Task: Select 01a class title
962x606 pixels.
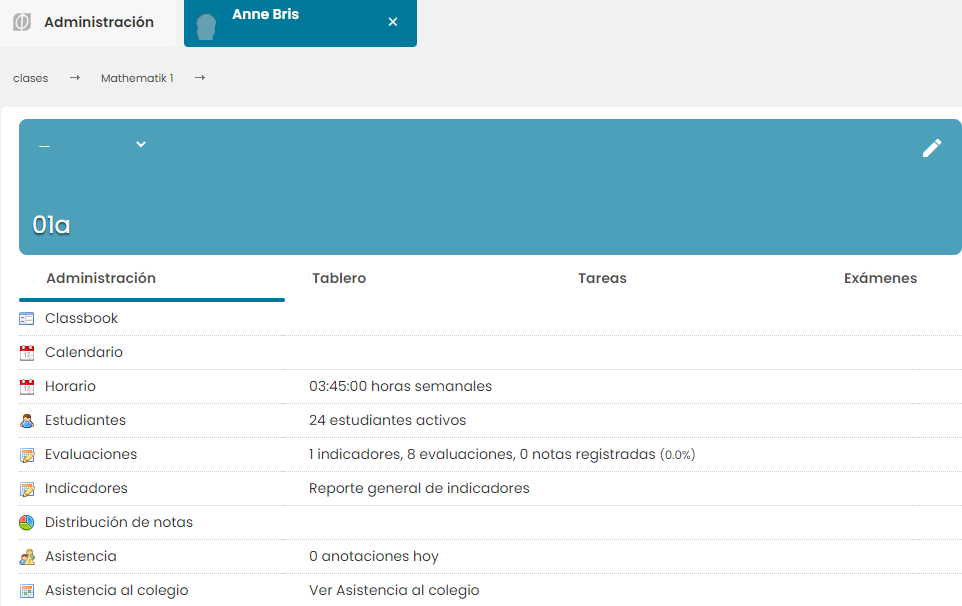Action: coord(52,225)
